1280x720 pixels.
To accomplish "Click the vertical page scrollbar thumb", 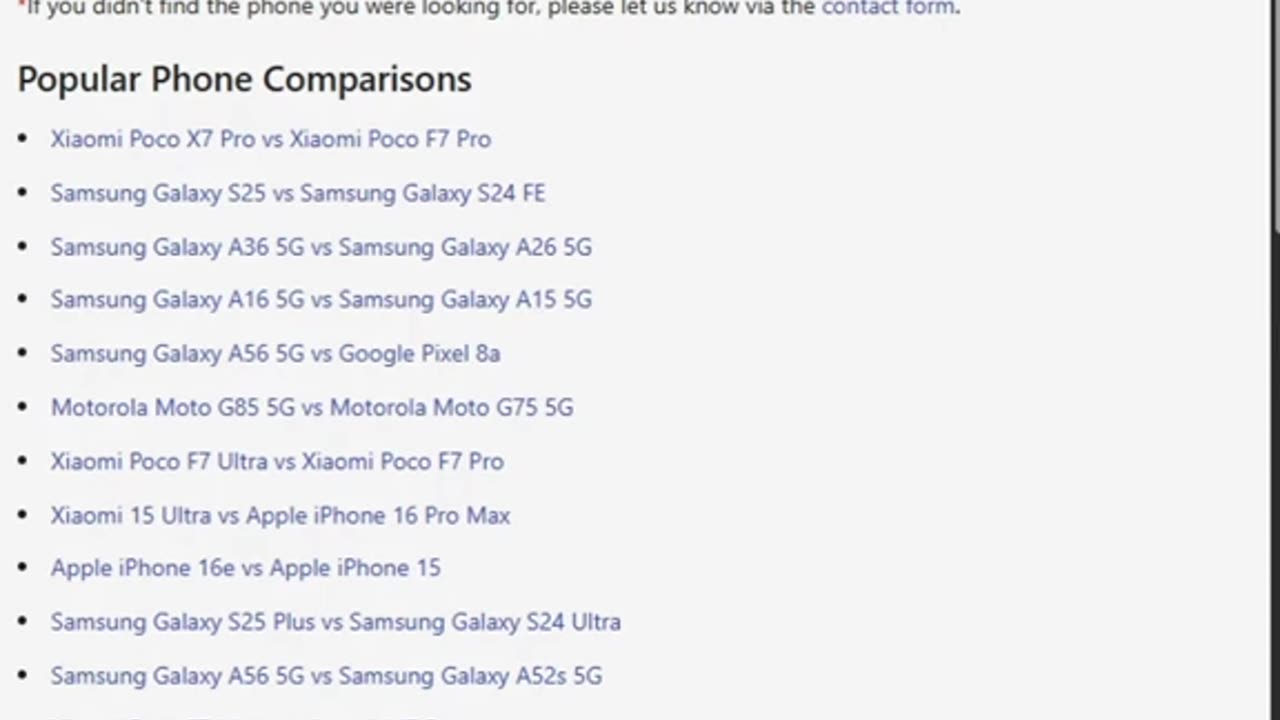I will pyautogui.click(x=1275, y=115).
